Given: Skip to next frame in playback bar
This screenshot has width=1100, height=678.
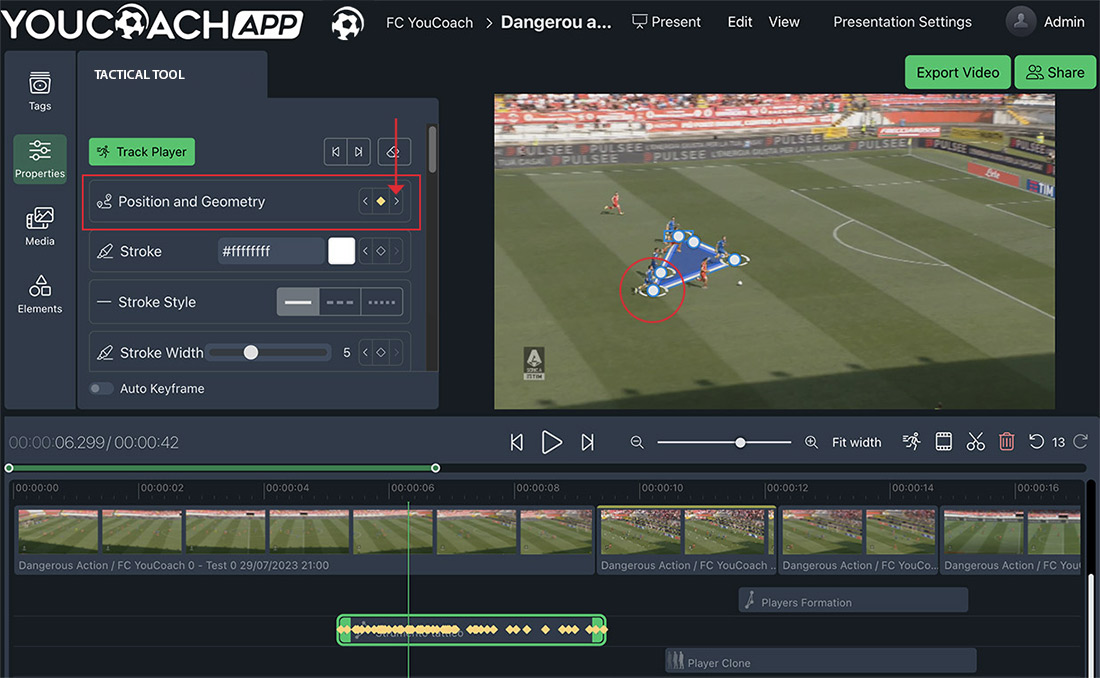Looking at the screenshot, I should click(x=588, y=442).
